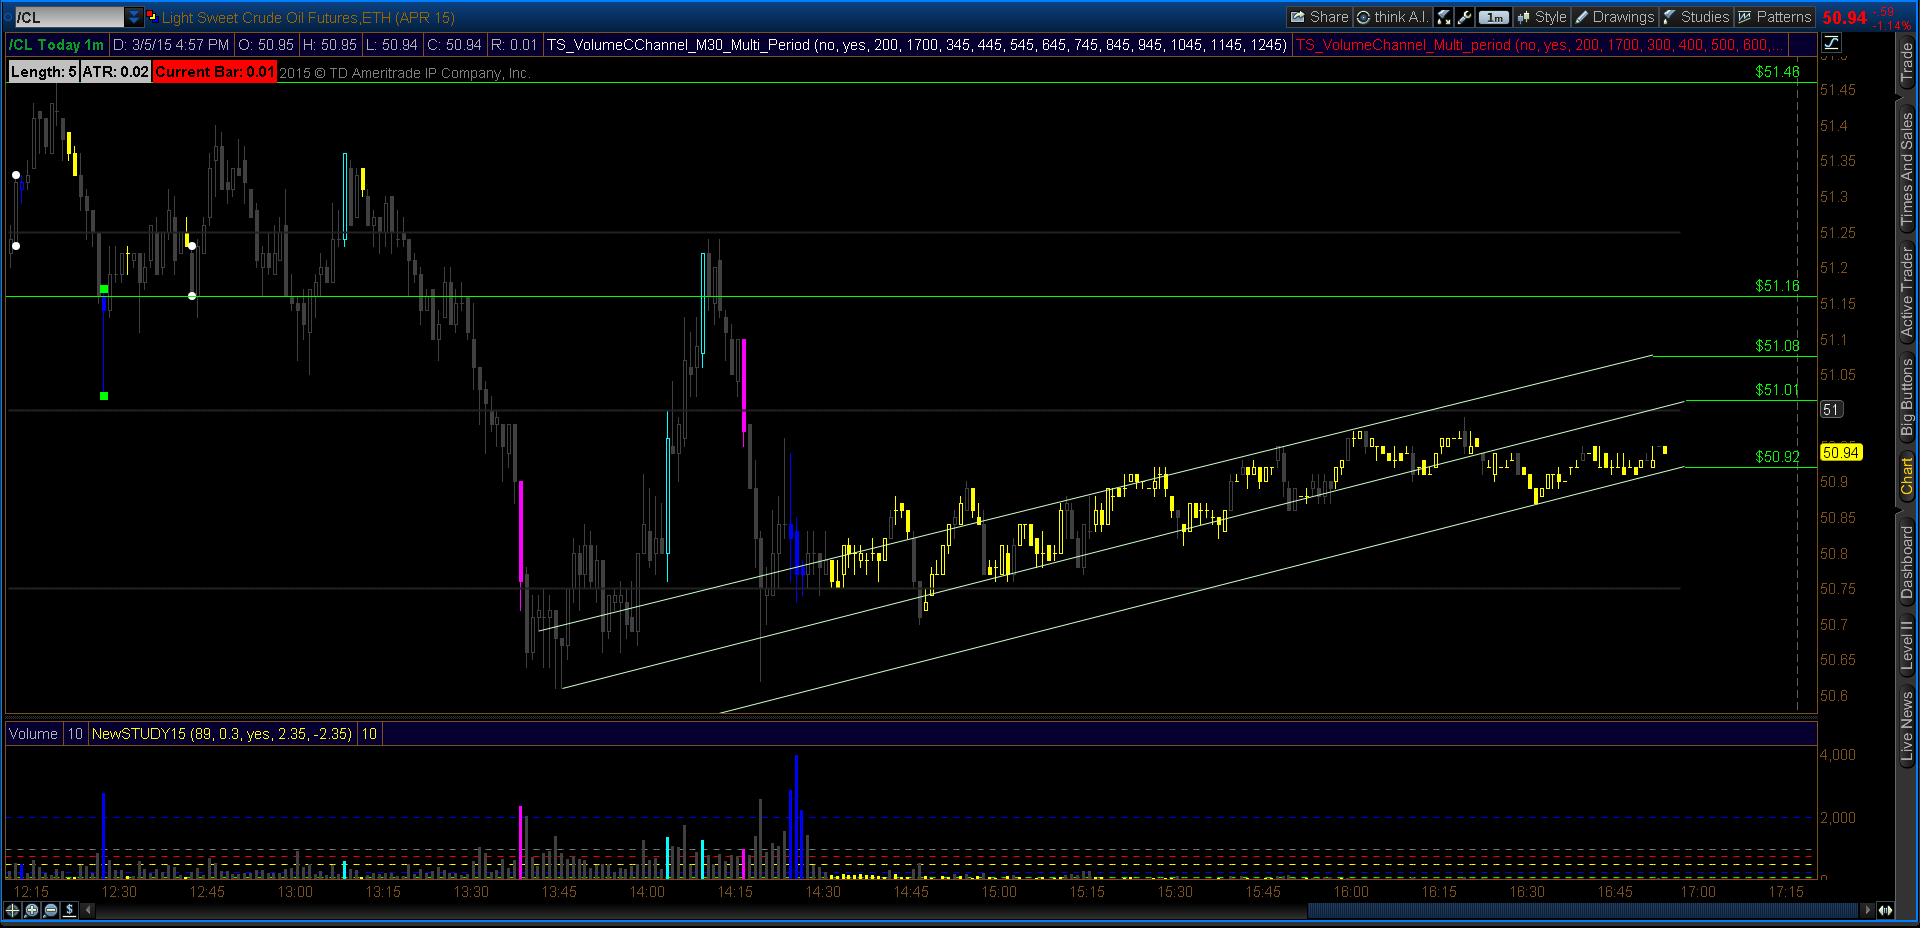1920x928 pixels.
Task: Click the /CL symbol input field
Action: click(69, 17)
